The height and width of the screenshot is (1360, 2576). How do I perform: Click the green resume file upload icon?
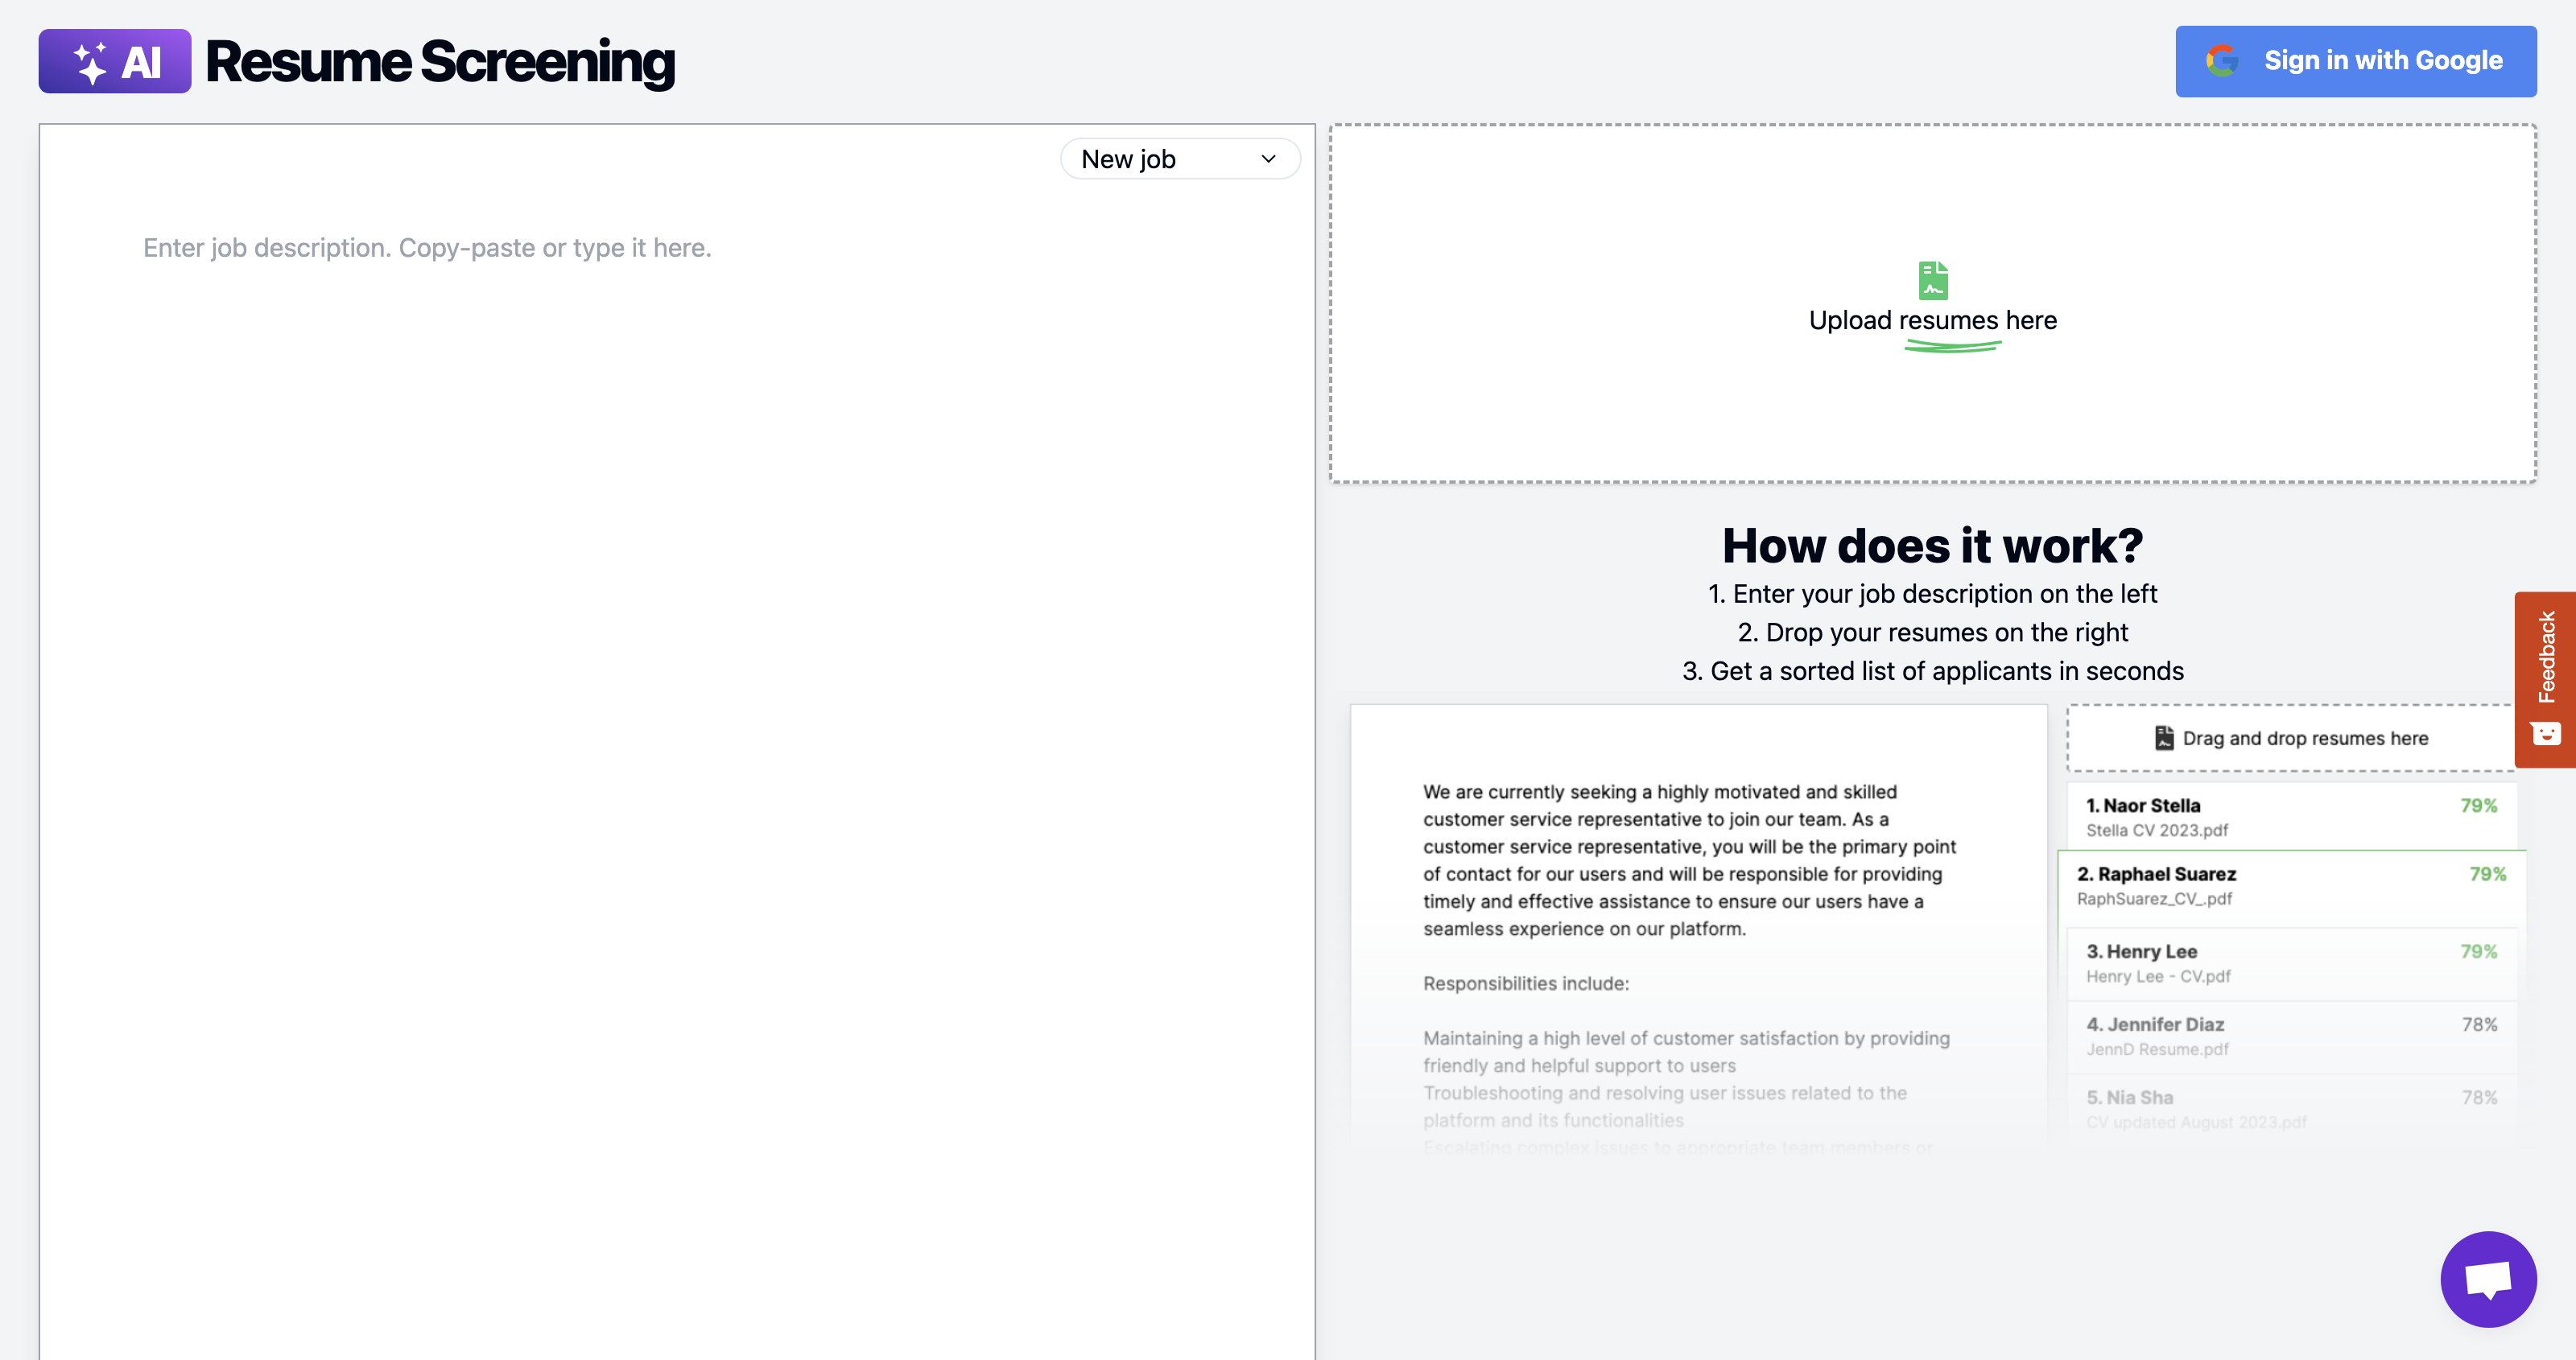(x=1933, y=280)
